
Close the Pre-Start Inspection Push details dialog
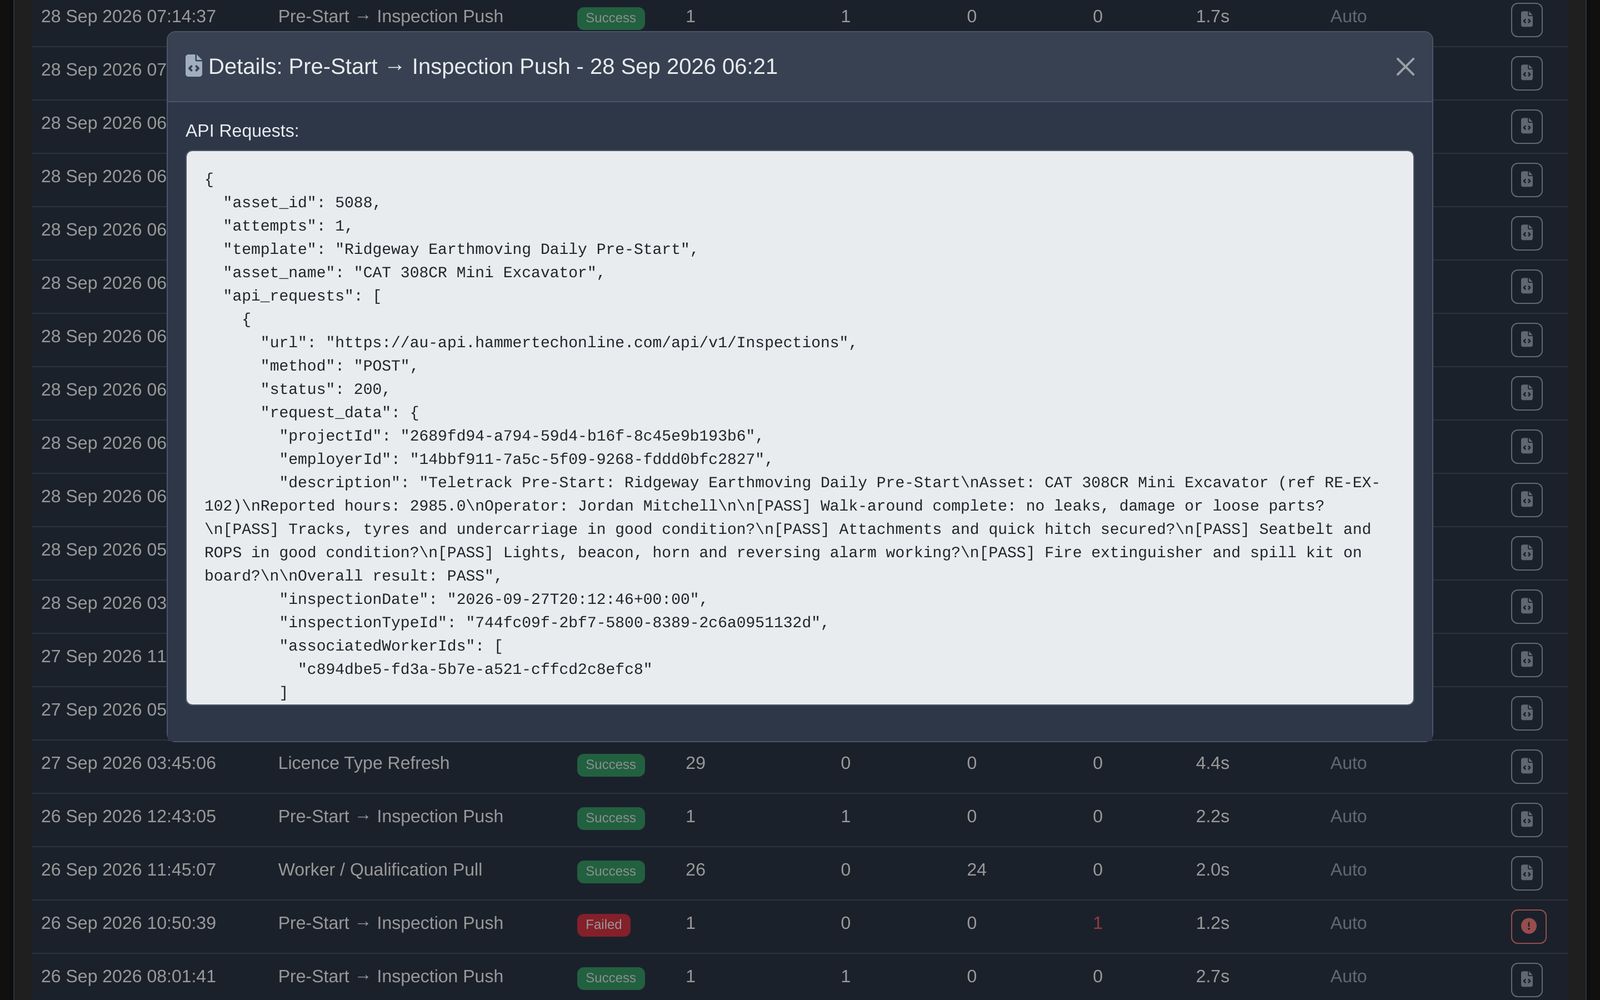click(1405, 67)
